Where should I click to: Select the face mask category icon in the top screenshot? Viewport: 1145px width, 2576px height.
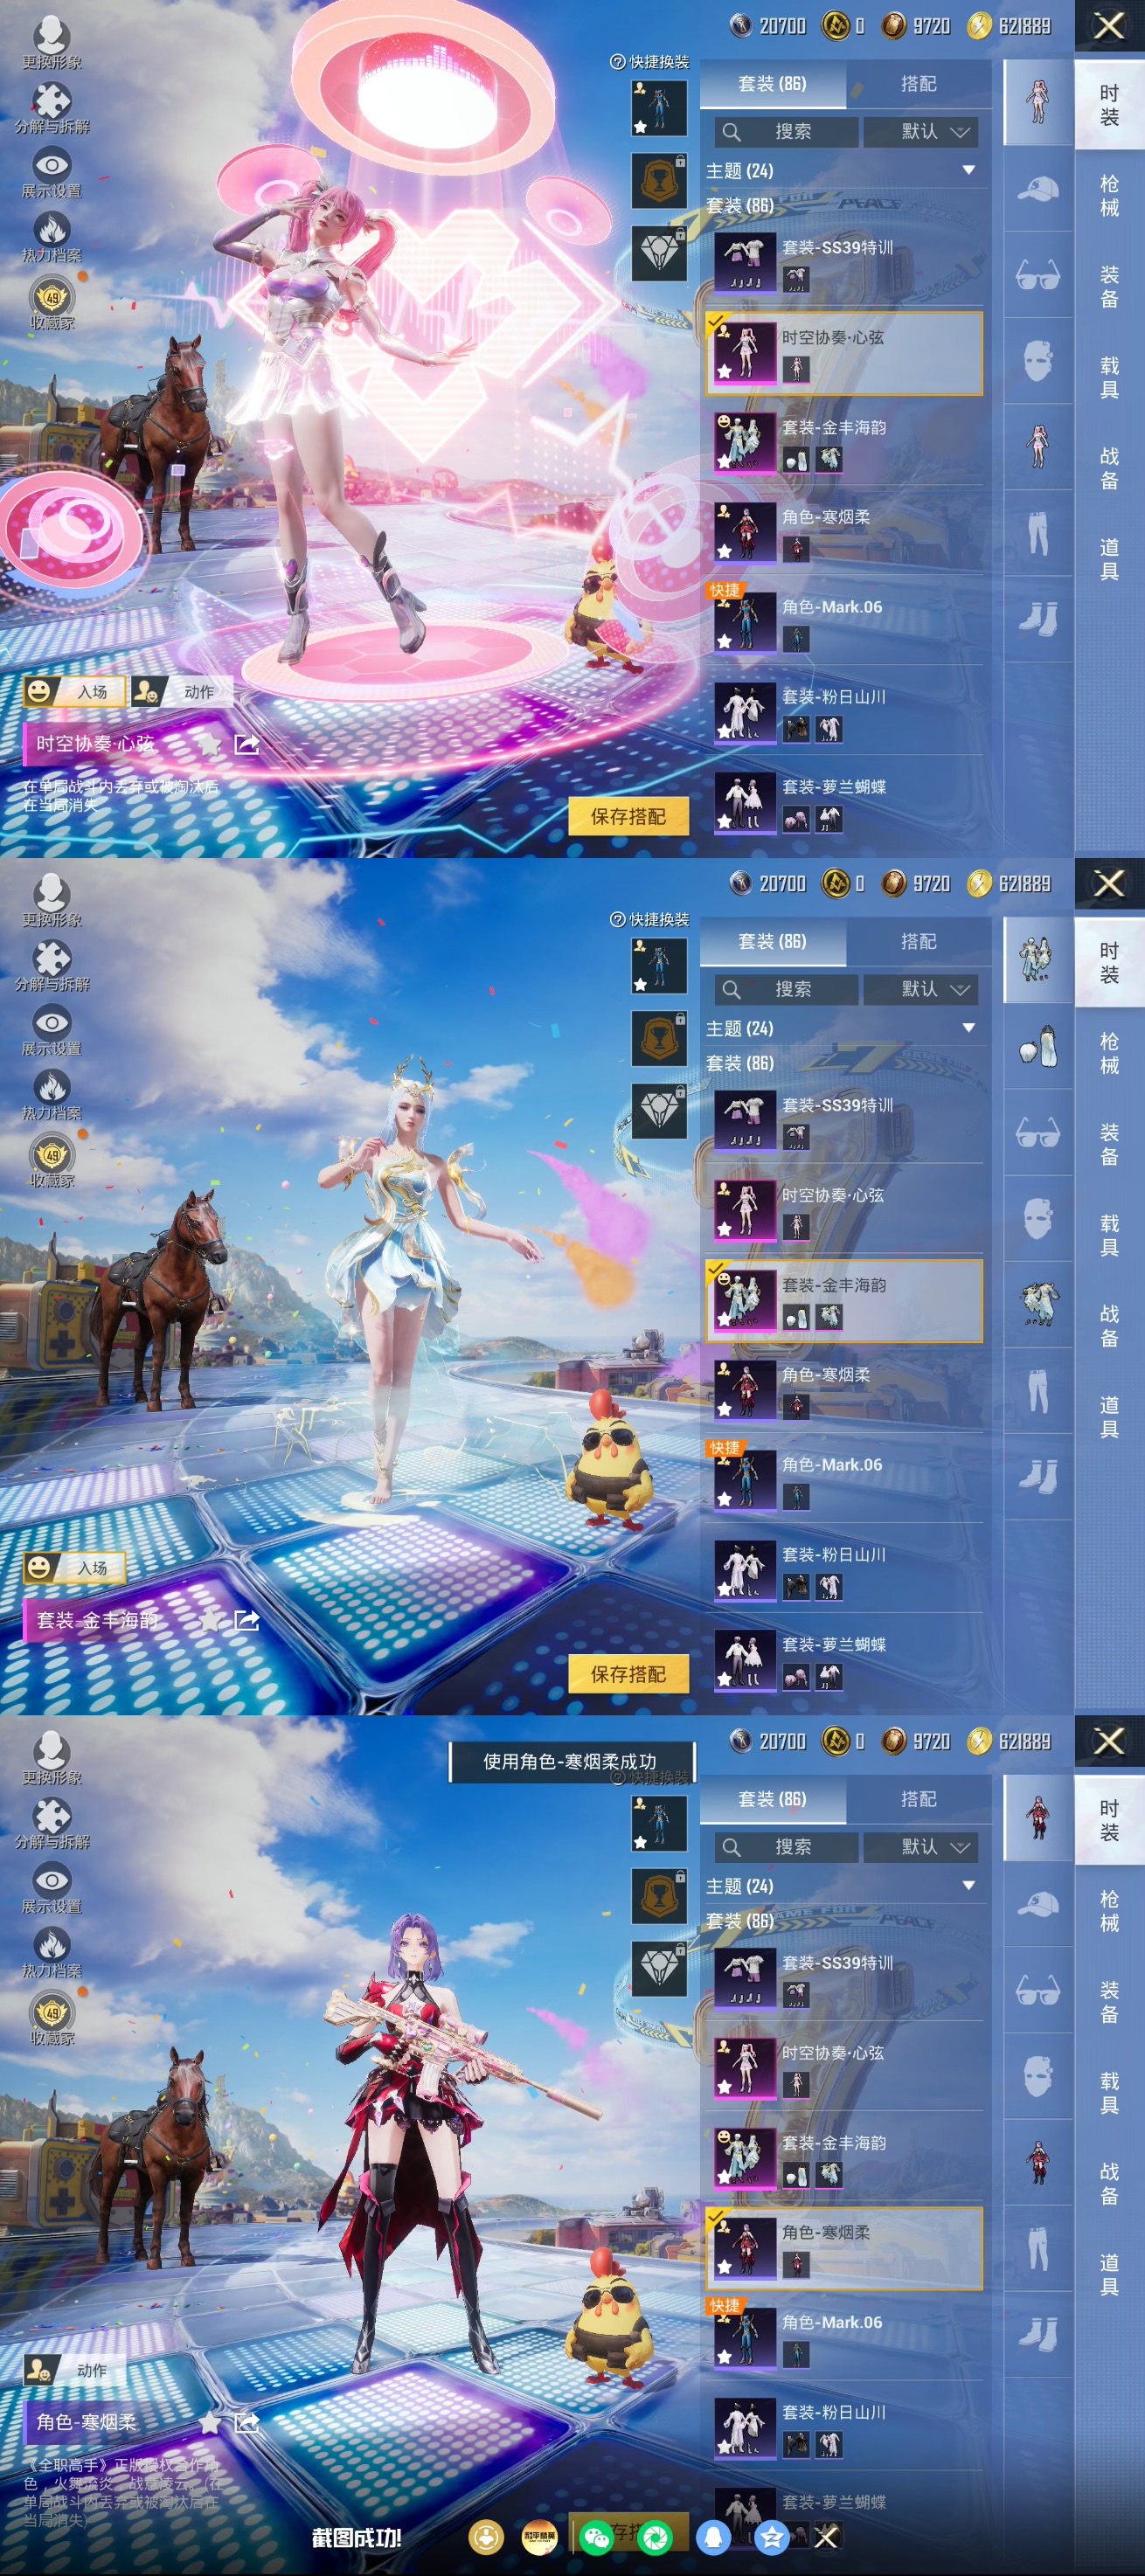click(1038, 360)
